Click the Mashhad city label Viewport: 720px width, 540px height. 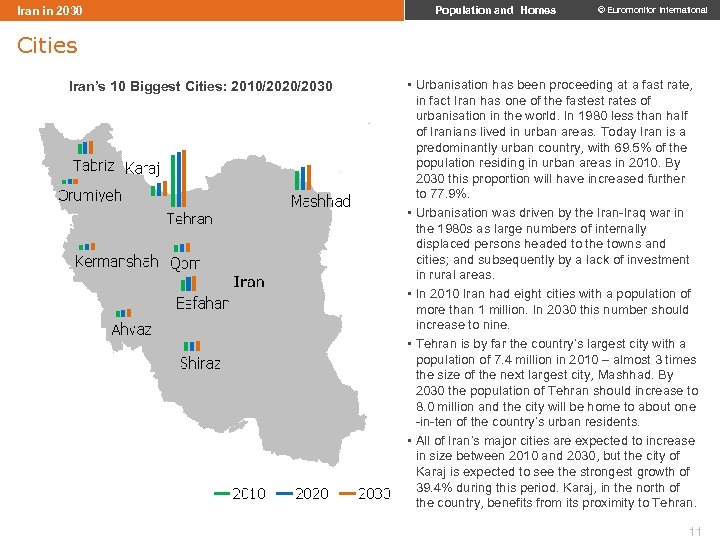[x=321, y=201]
